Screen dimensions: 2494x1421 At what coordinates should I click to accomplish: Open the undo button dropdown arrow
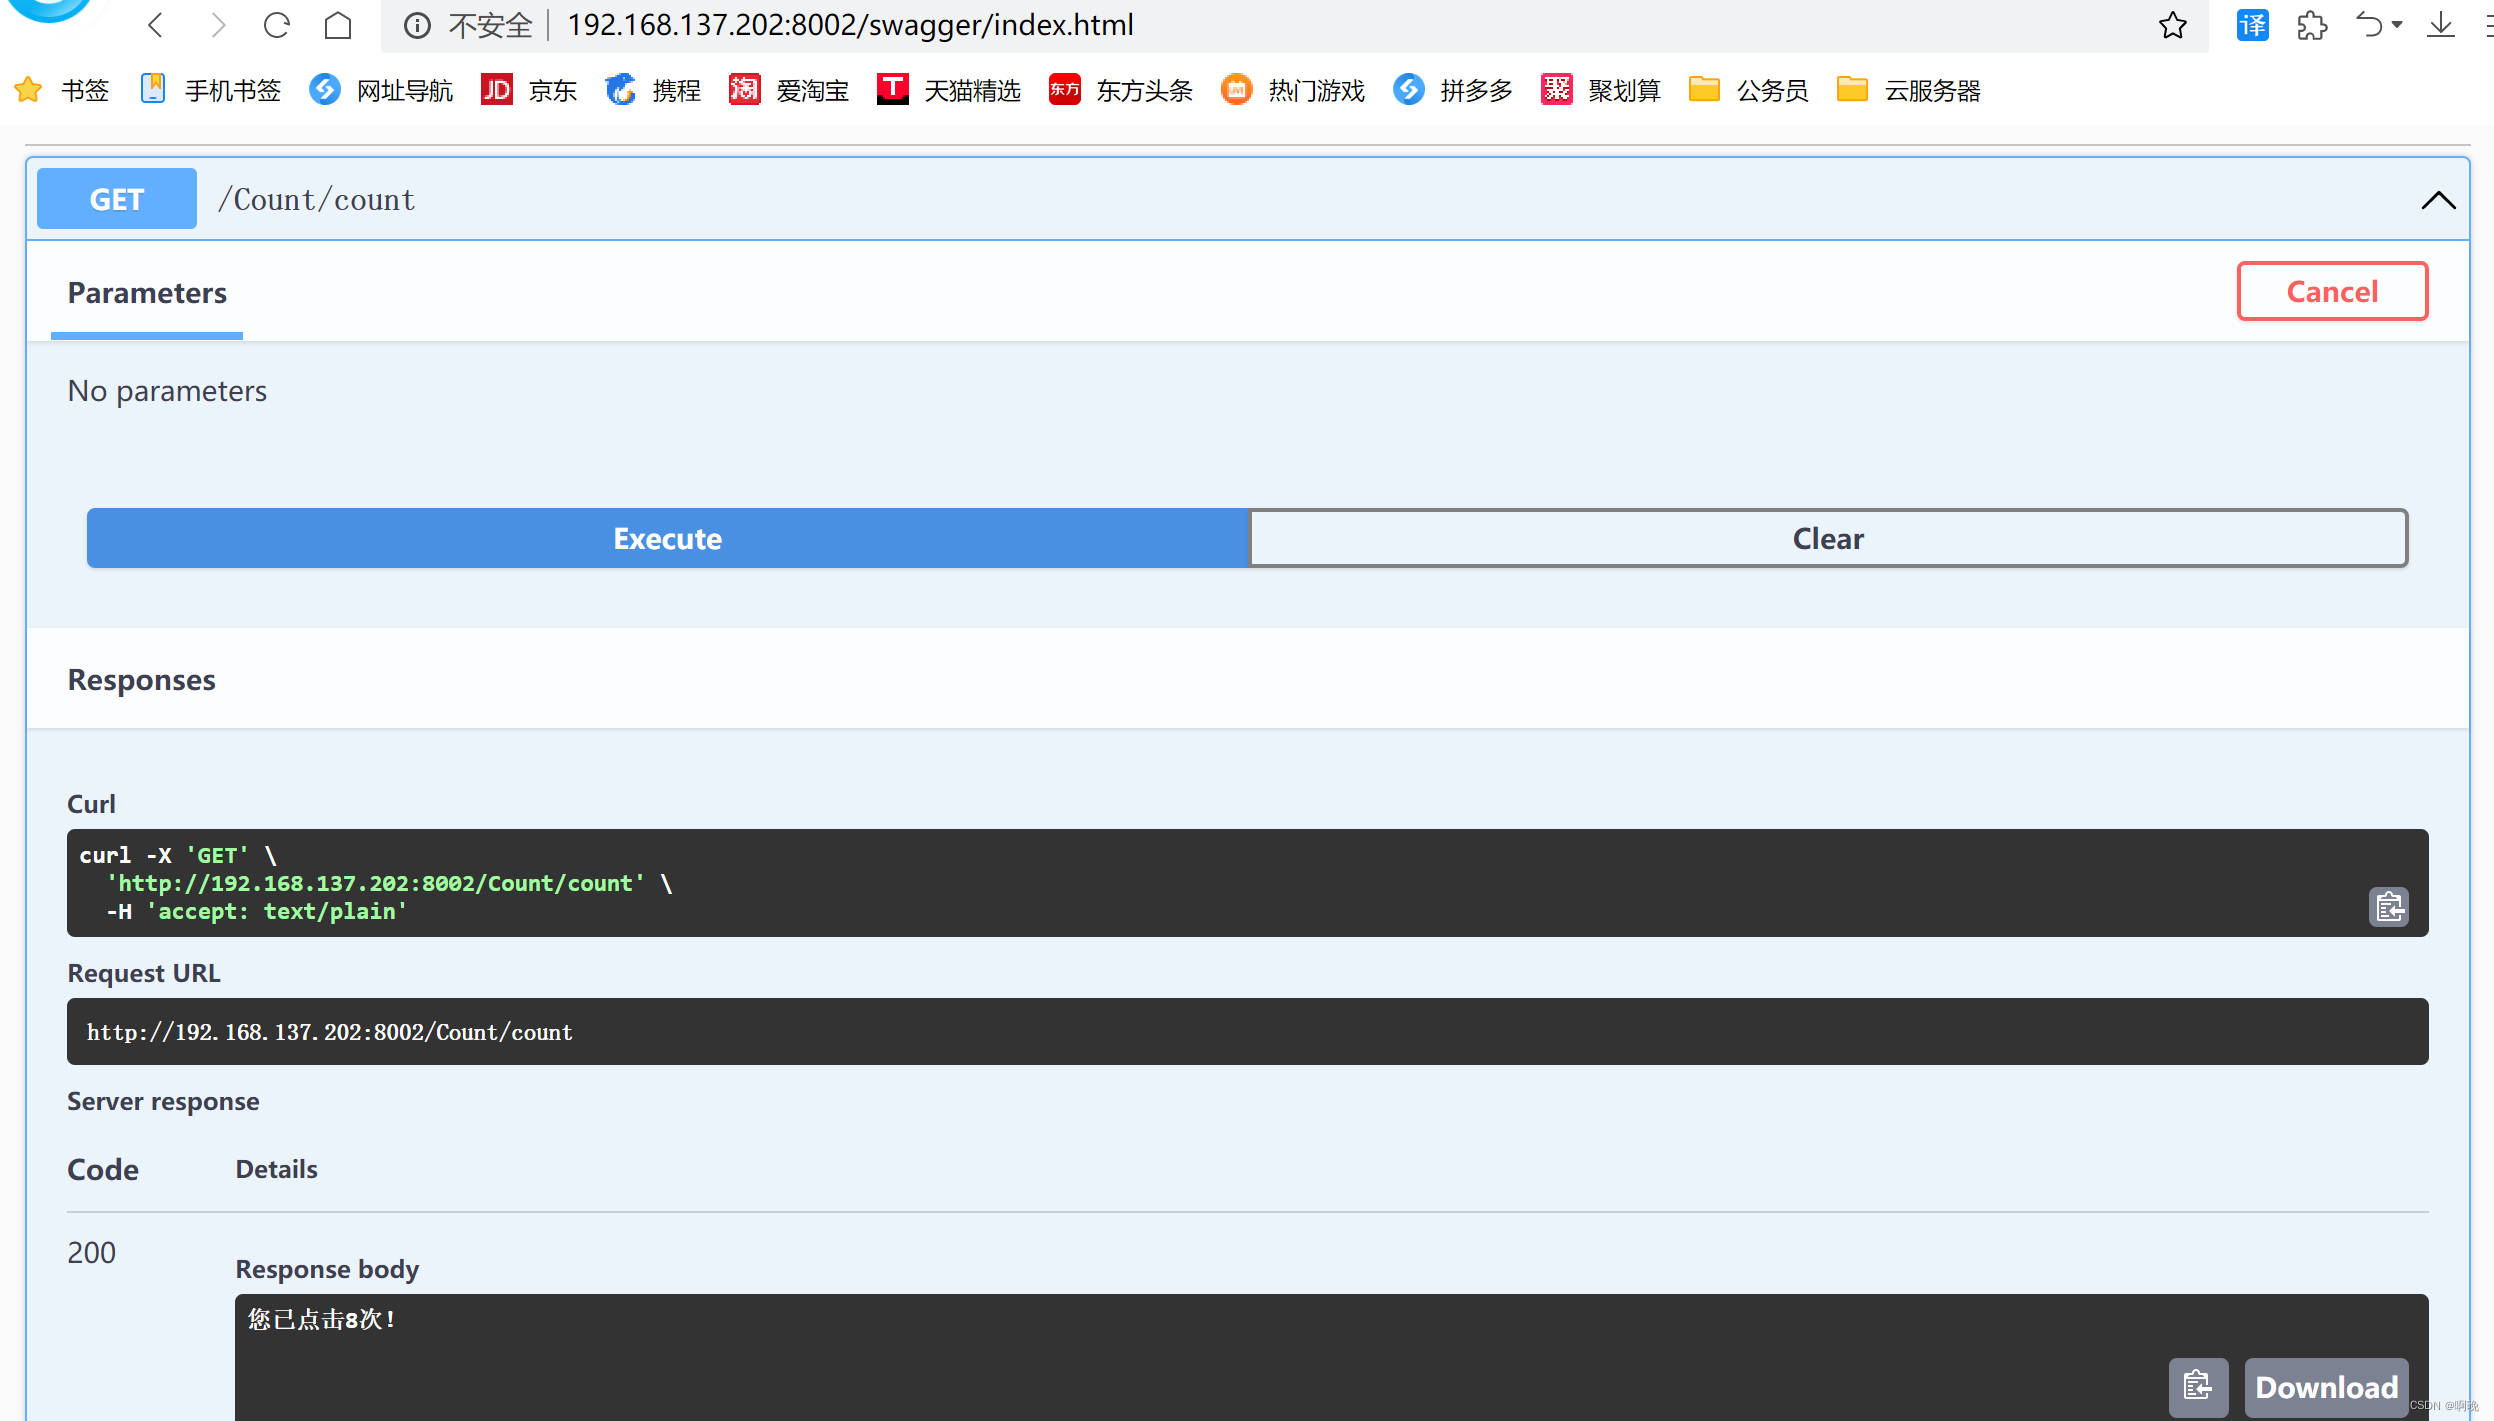pos(2395,25)
